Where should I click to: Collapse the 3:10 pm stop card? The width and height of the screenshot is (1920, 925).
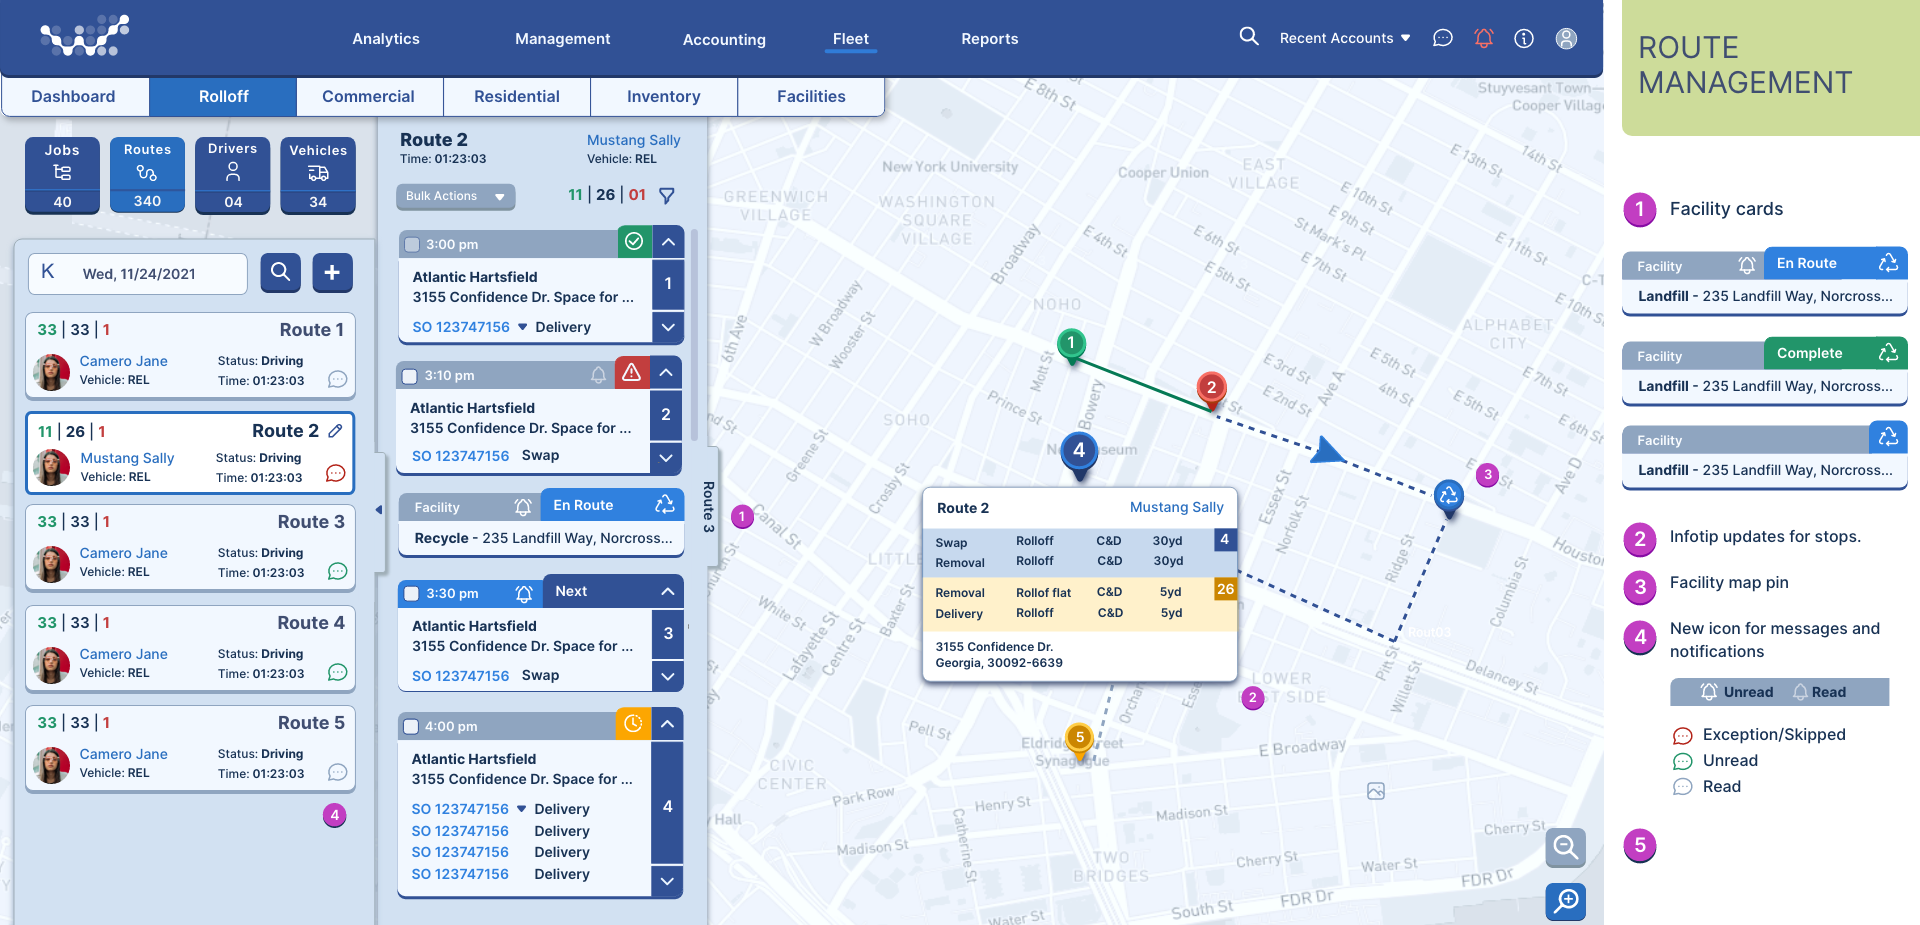click(x=666, y=373)
